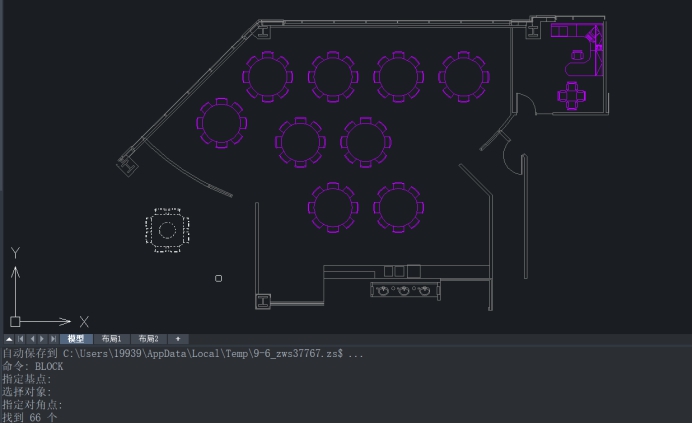Add a new layout with the plus tab
Image resolution: width=693 pixels, height=424 pixels.
pyautogui.click(x=177, y=339)
